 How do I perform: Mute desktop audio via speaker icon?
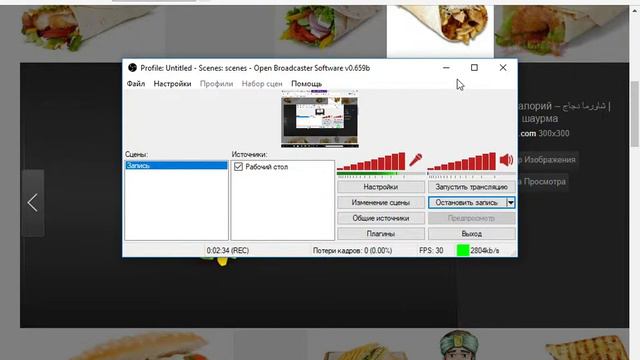507,160
